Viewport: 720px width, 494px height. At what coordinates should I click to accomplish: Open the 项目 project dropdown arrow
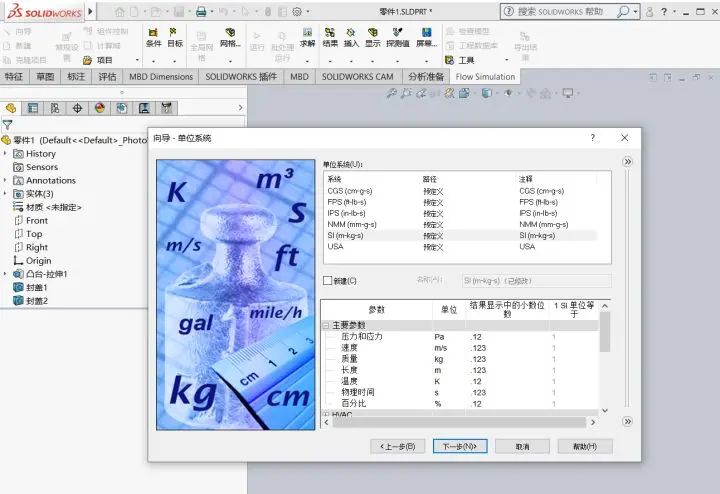(137, 60)
